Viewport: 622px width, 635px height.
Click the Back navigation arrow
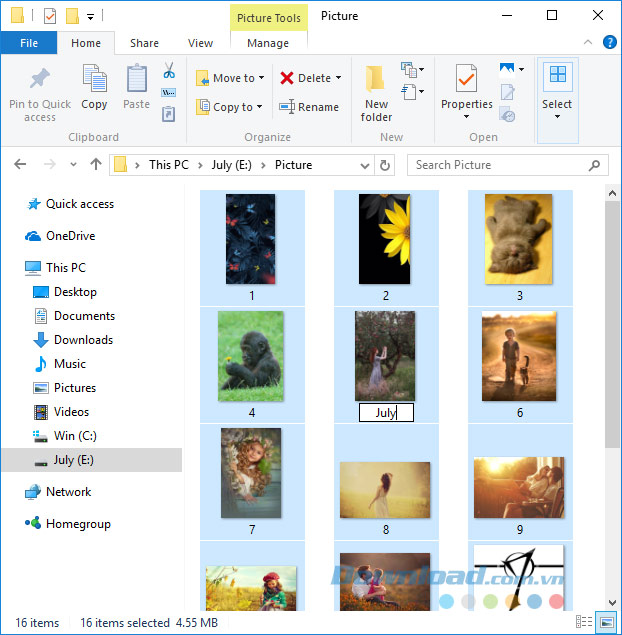20,164
